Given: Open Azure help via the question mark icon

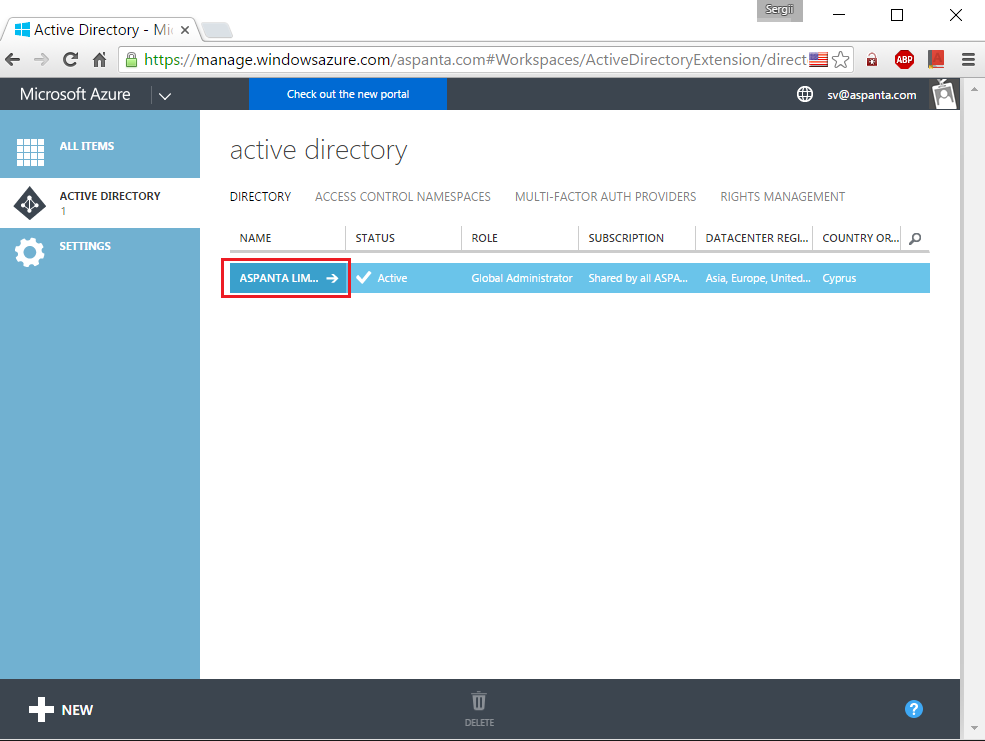Looking at the screenshot, I should [x=913, y=709].
